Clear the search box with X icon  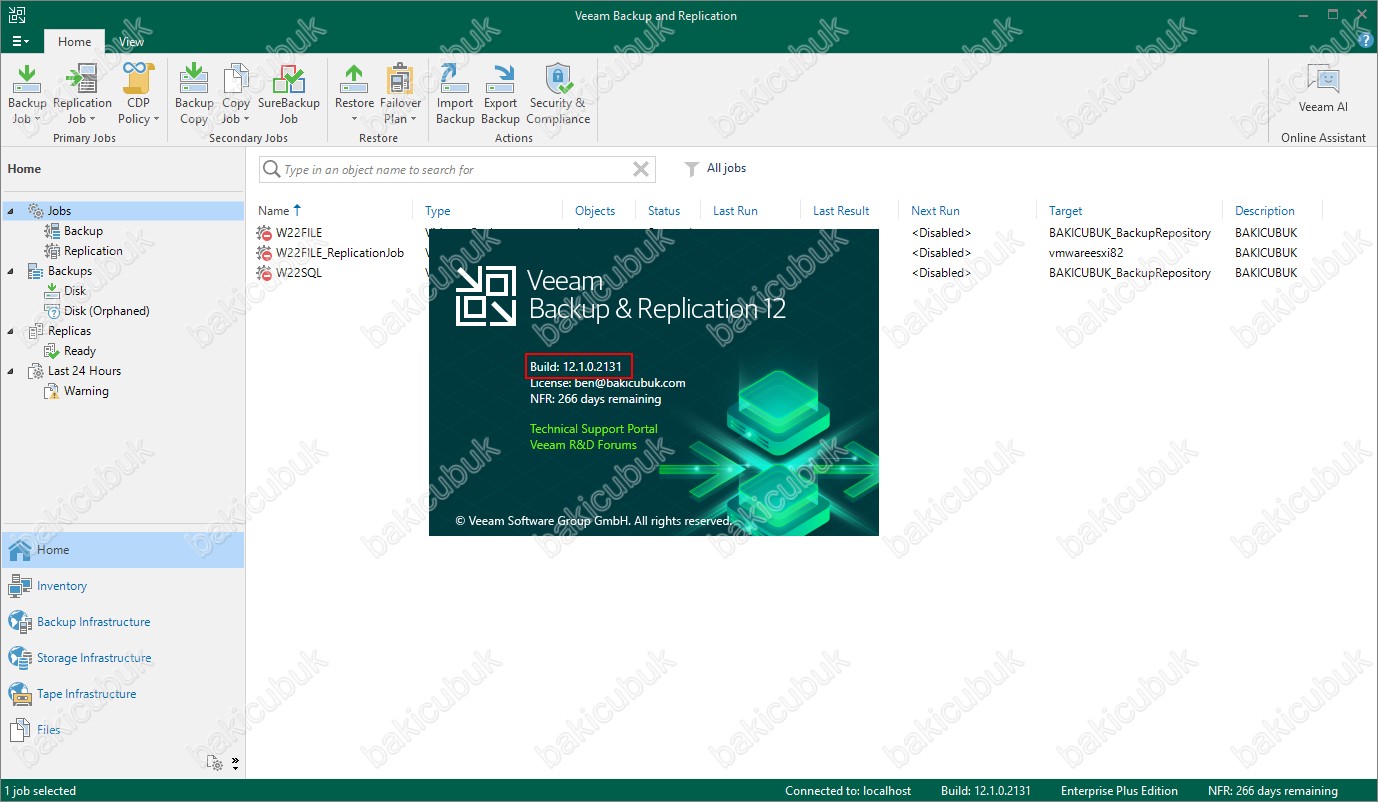[x=641, y=170]
